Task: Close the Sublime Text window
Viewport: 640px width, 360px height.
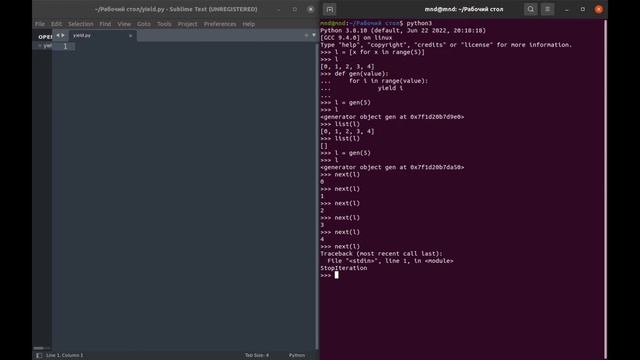Action: tap(311, 9)
